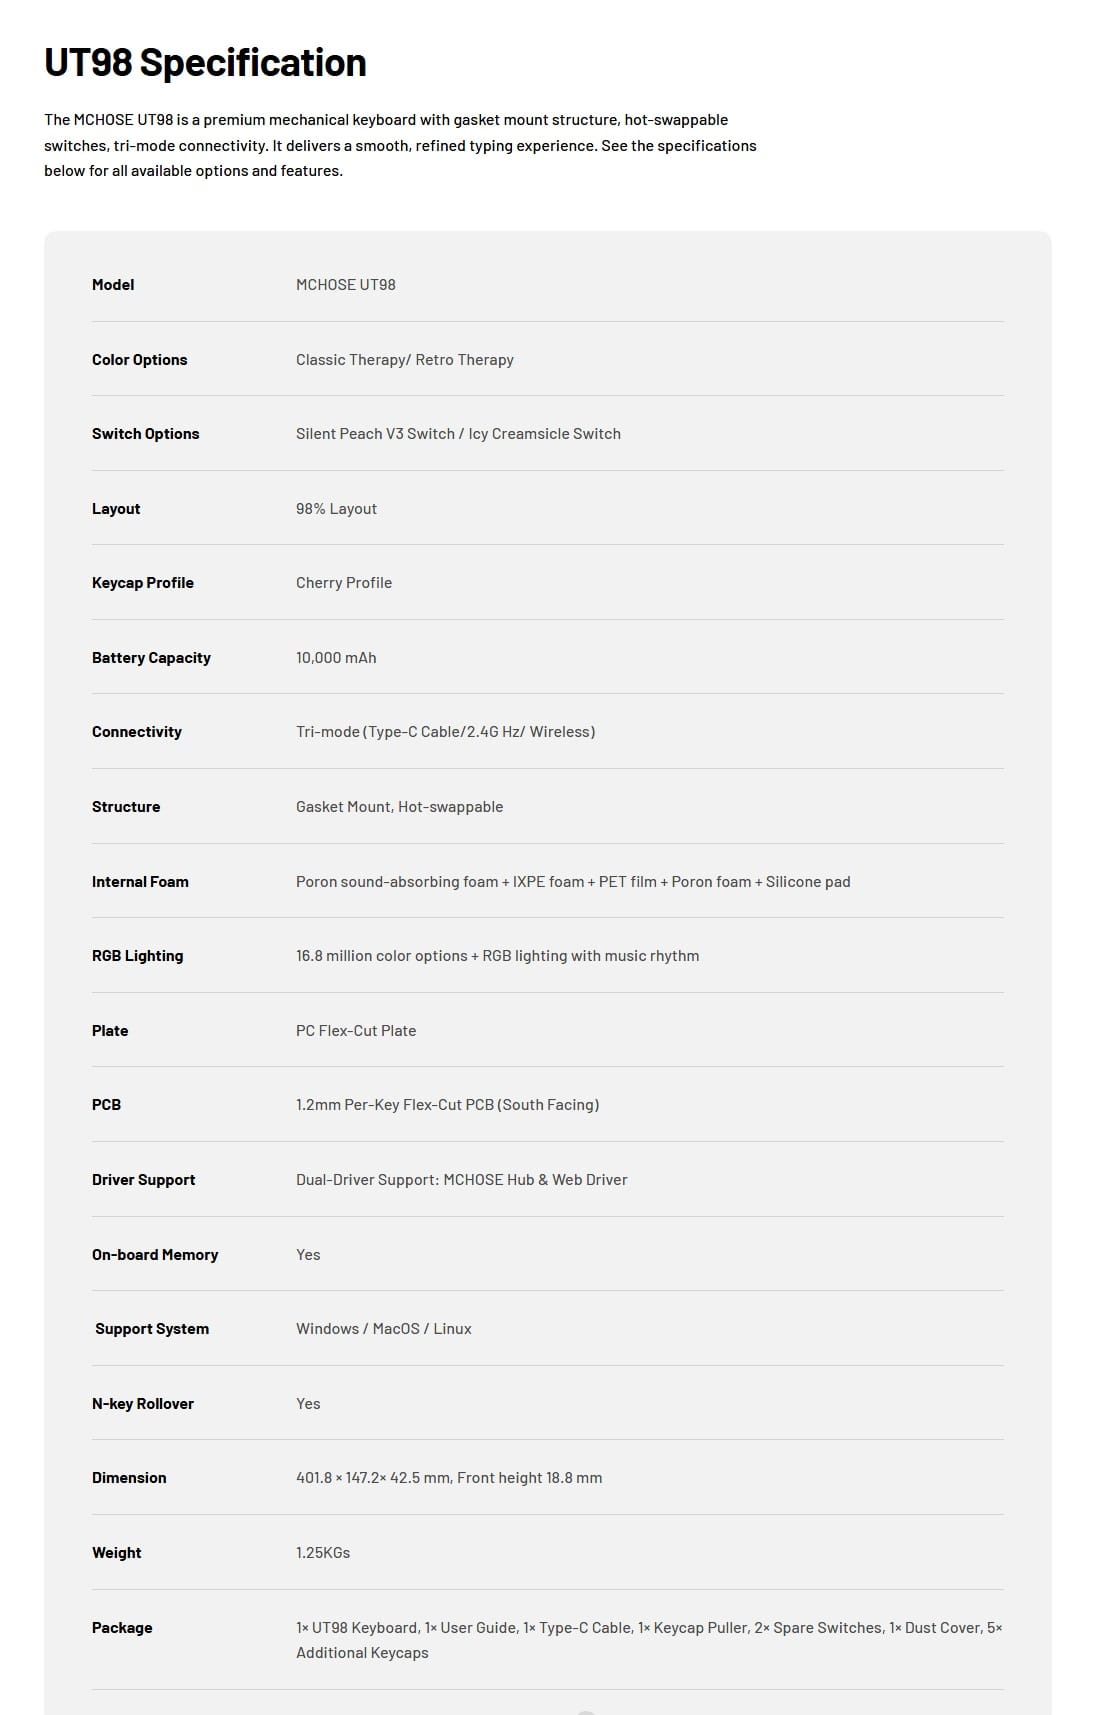Click the Switch Options label
The height and width of the screenshot is (1715, 1100).
pos(146,434)
